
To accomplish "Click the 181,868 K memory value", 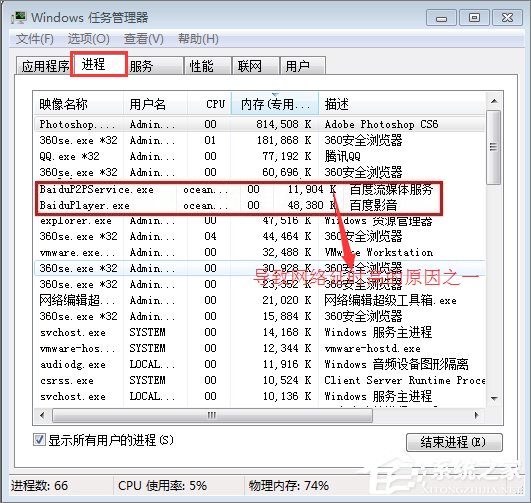I will point(284,140).
